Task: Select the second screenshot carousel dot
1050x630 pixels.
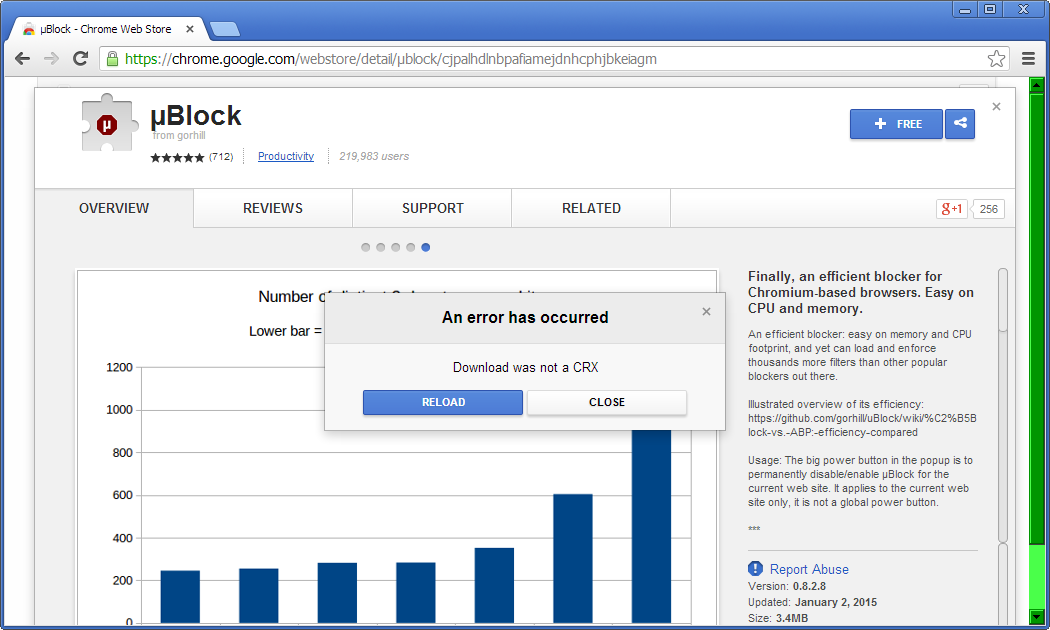Action: point(380,247)
